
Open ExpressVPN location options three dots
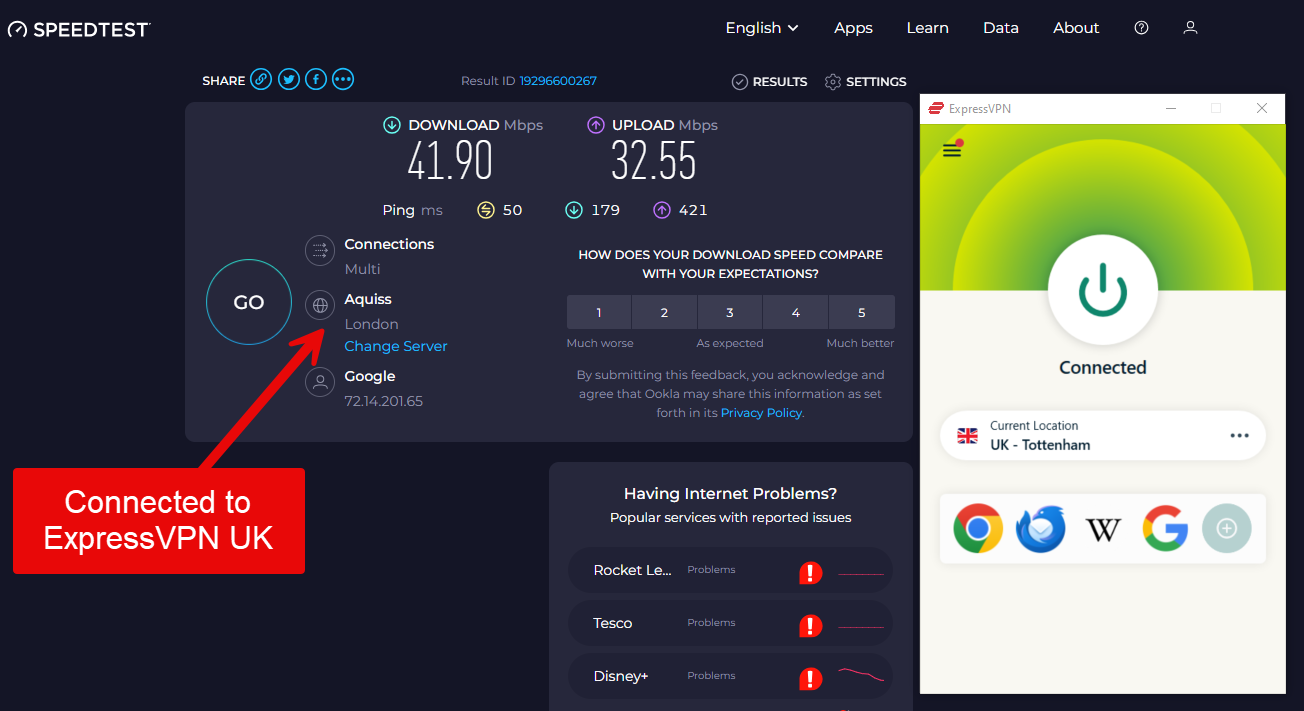[1240, 436]
